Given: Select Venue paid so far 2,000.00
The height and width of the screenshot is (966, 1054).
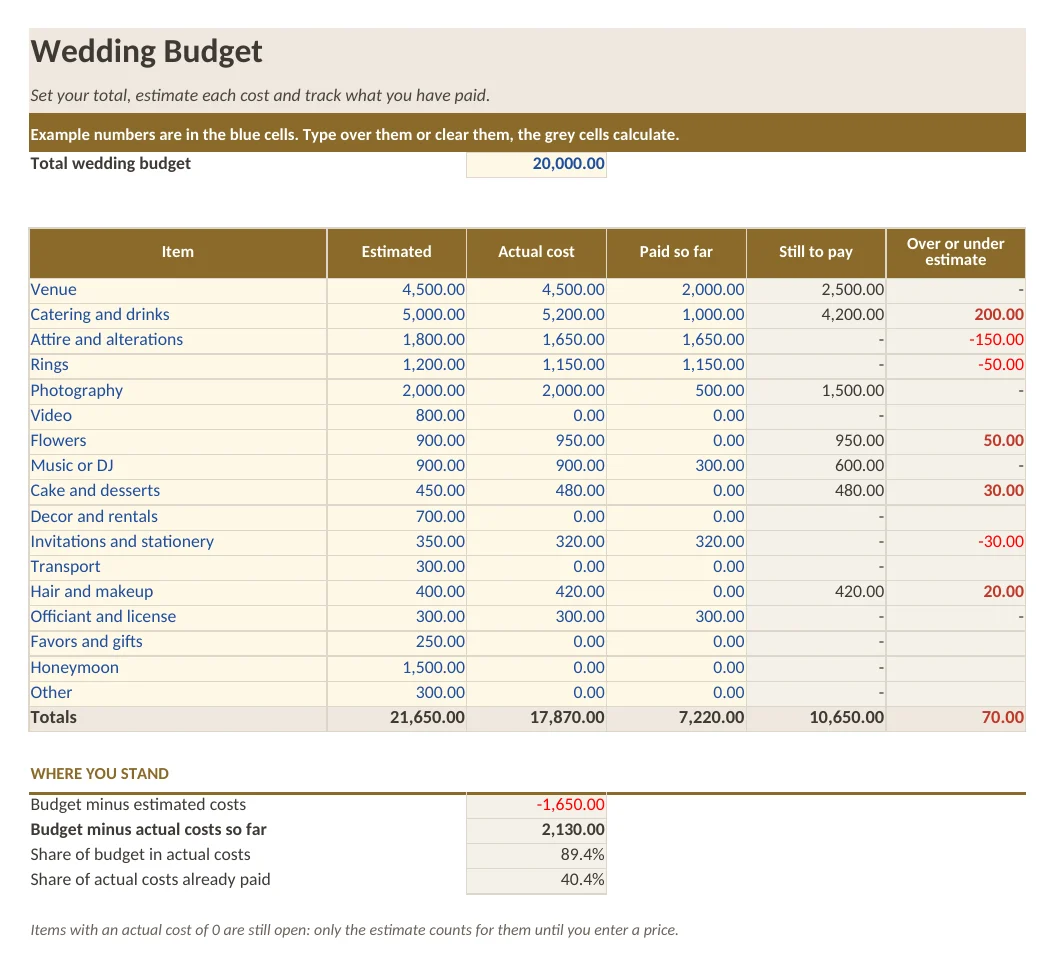Looking at the screenshot, I should tap(676, 290).
